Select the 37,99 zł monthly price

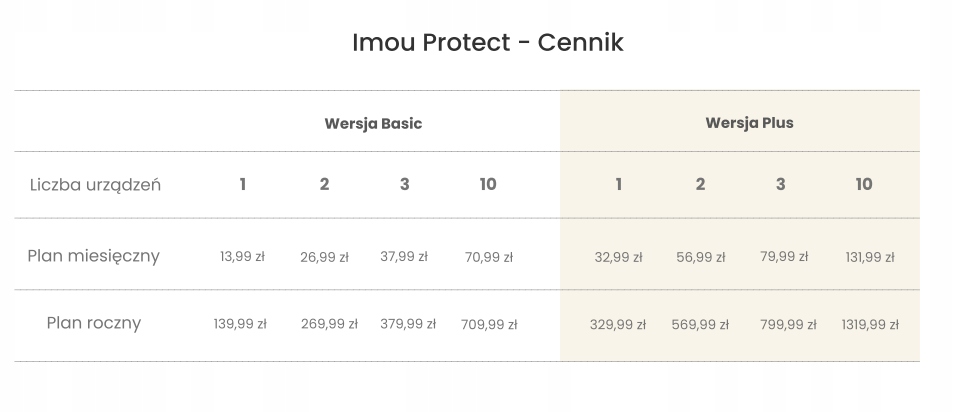[404, 257]
